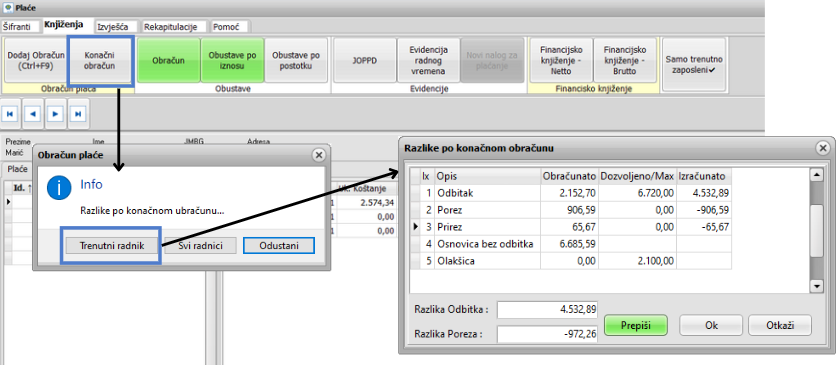Select Obustave po iznosu button

coord(232,61)
